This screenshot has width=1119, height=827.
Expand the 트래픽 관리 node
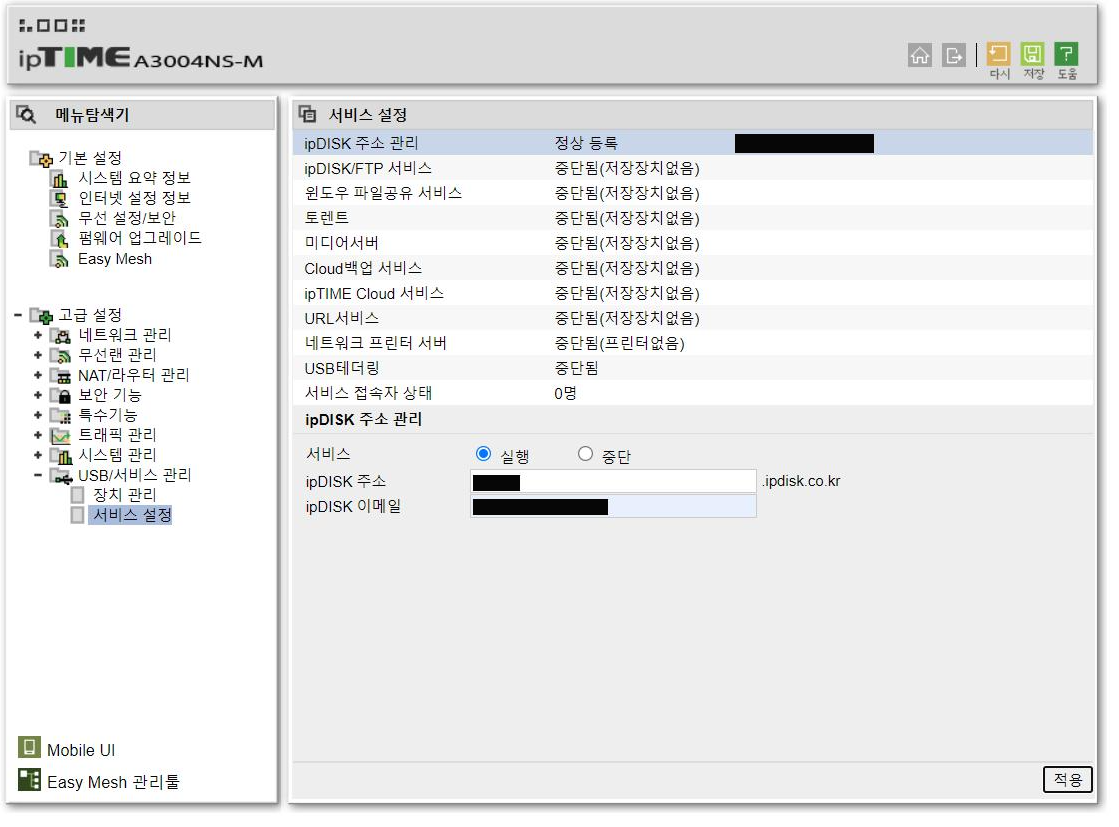[38, 435]
